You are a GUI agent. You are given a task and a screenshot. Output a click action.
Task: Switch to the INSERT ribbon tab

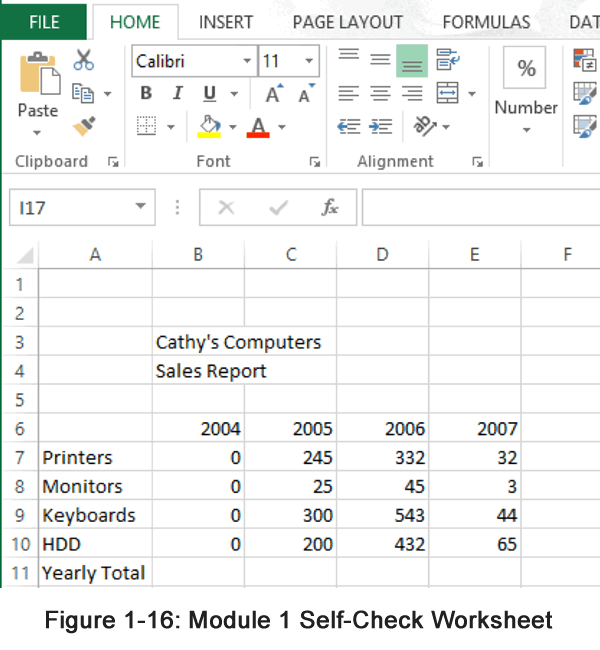point(225,22)
